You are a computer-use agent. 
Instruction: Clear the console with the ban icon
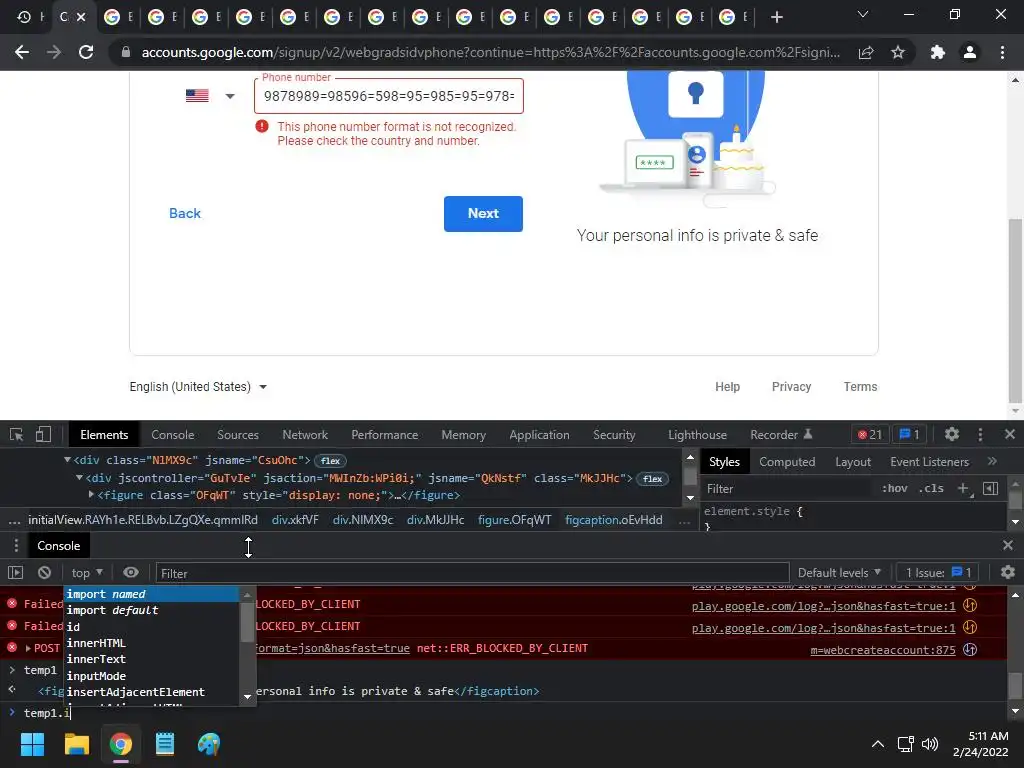point(44,573)
